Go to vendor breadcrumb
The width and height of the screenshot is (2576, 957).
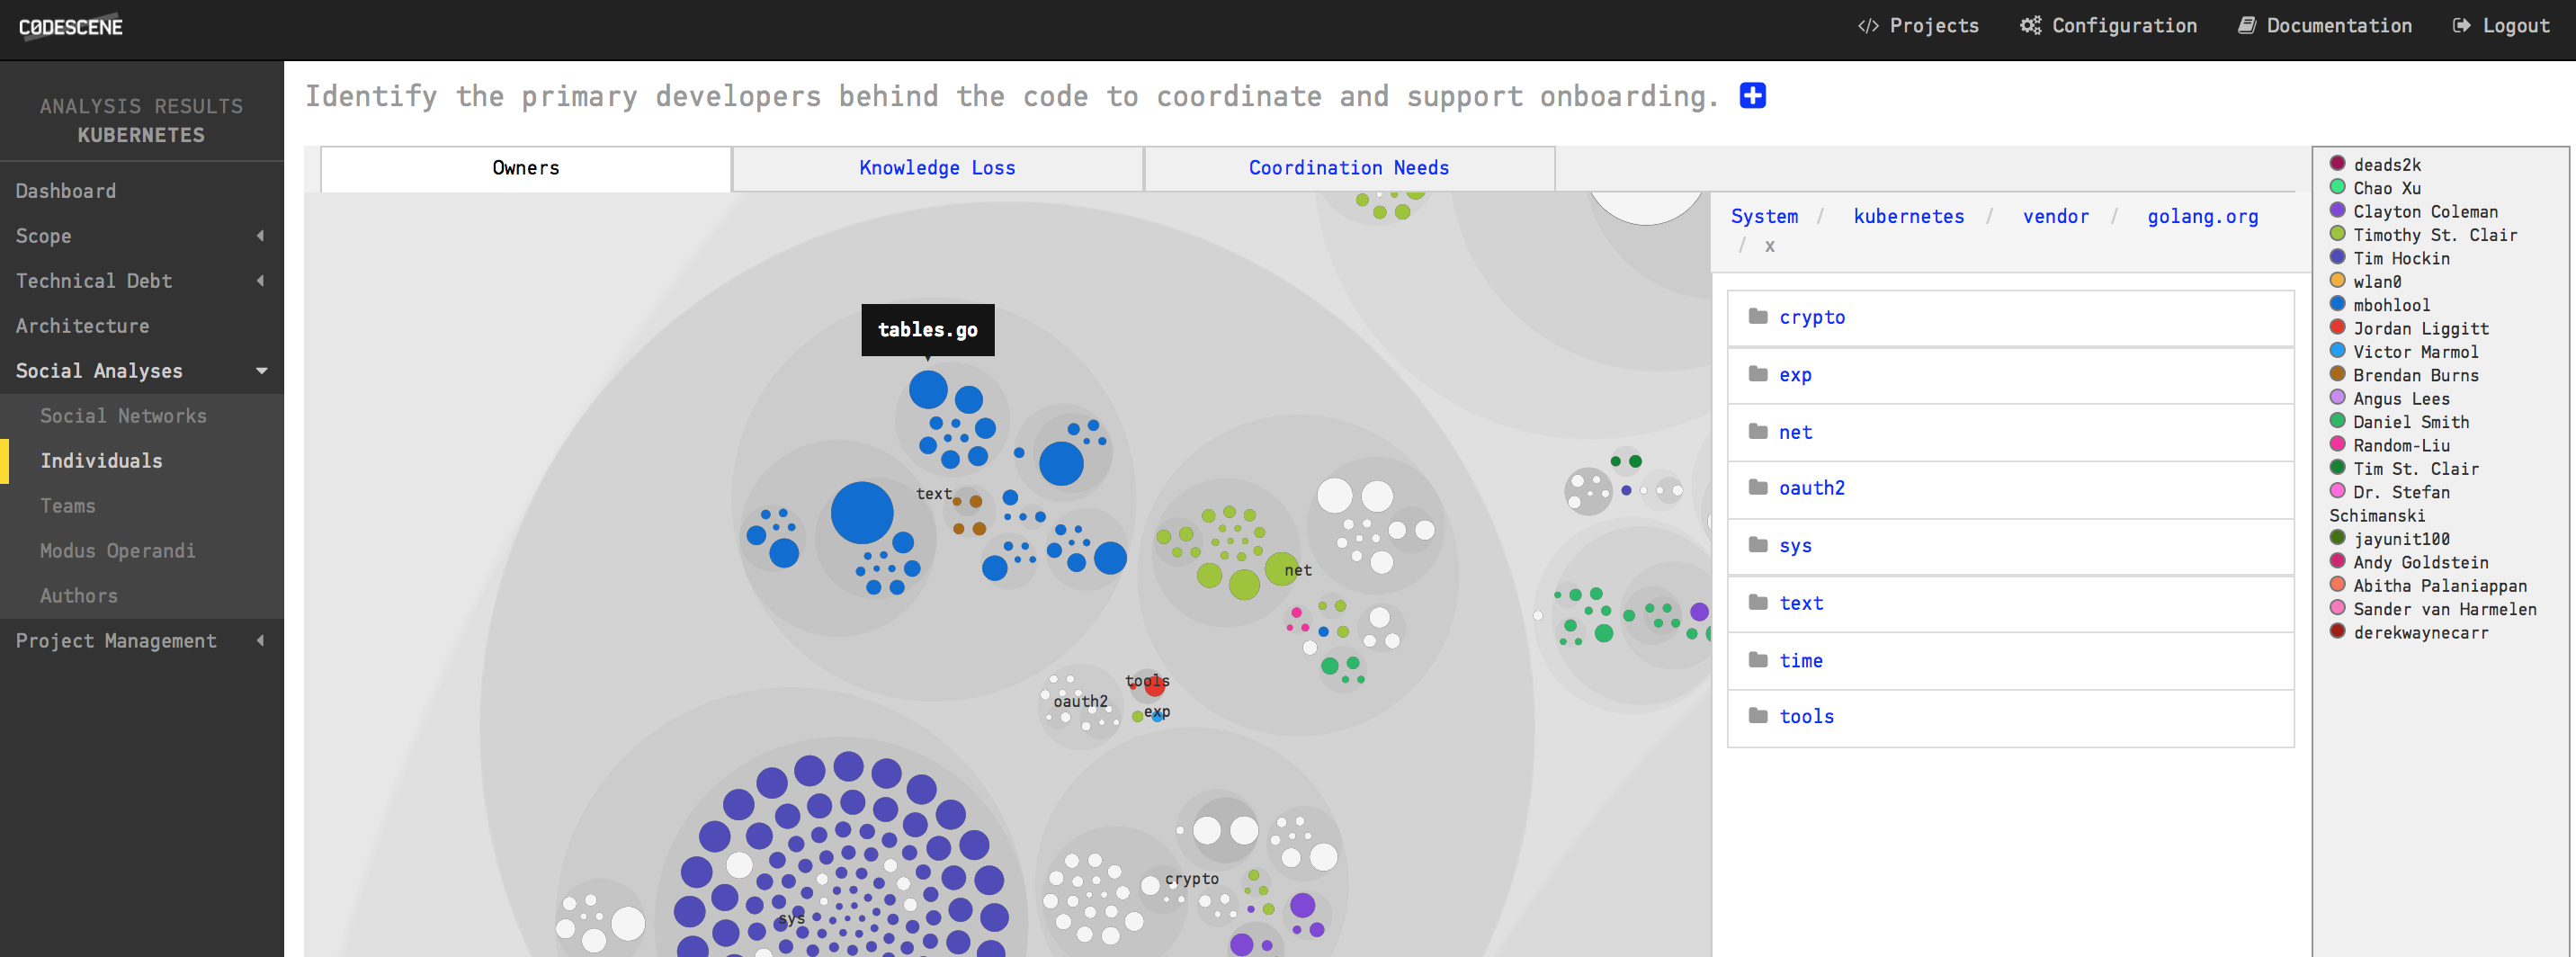point(2056,217)
